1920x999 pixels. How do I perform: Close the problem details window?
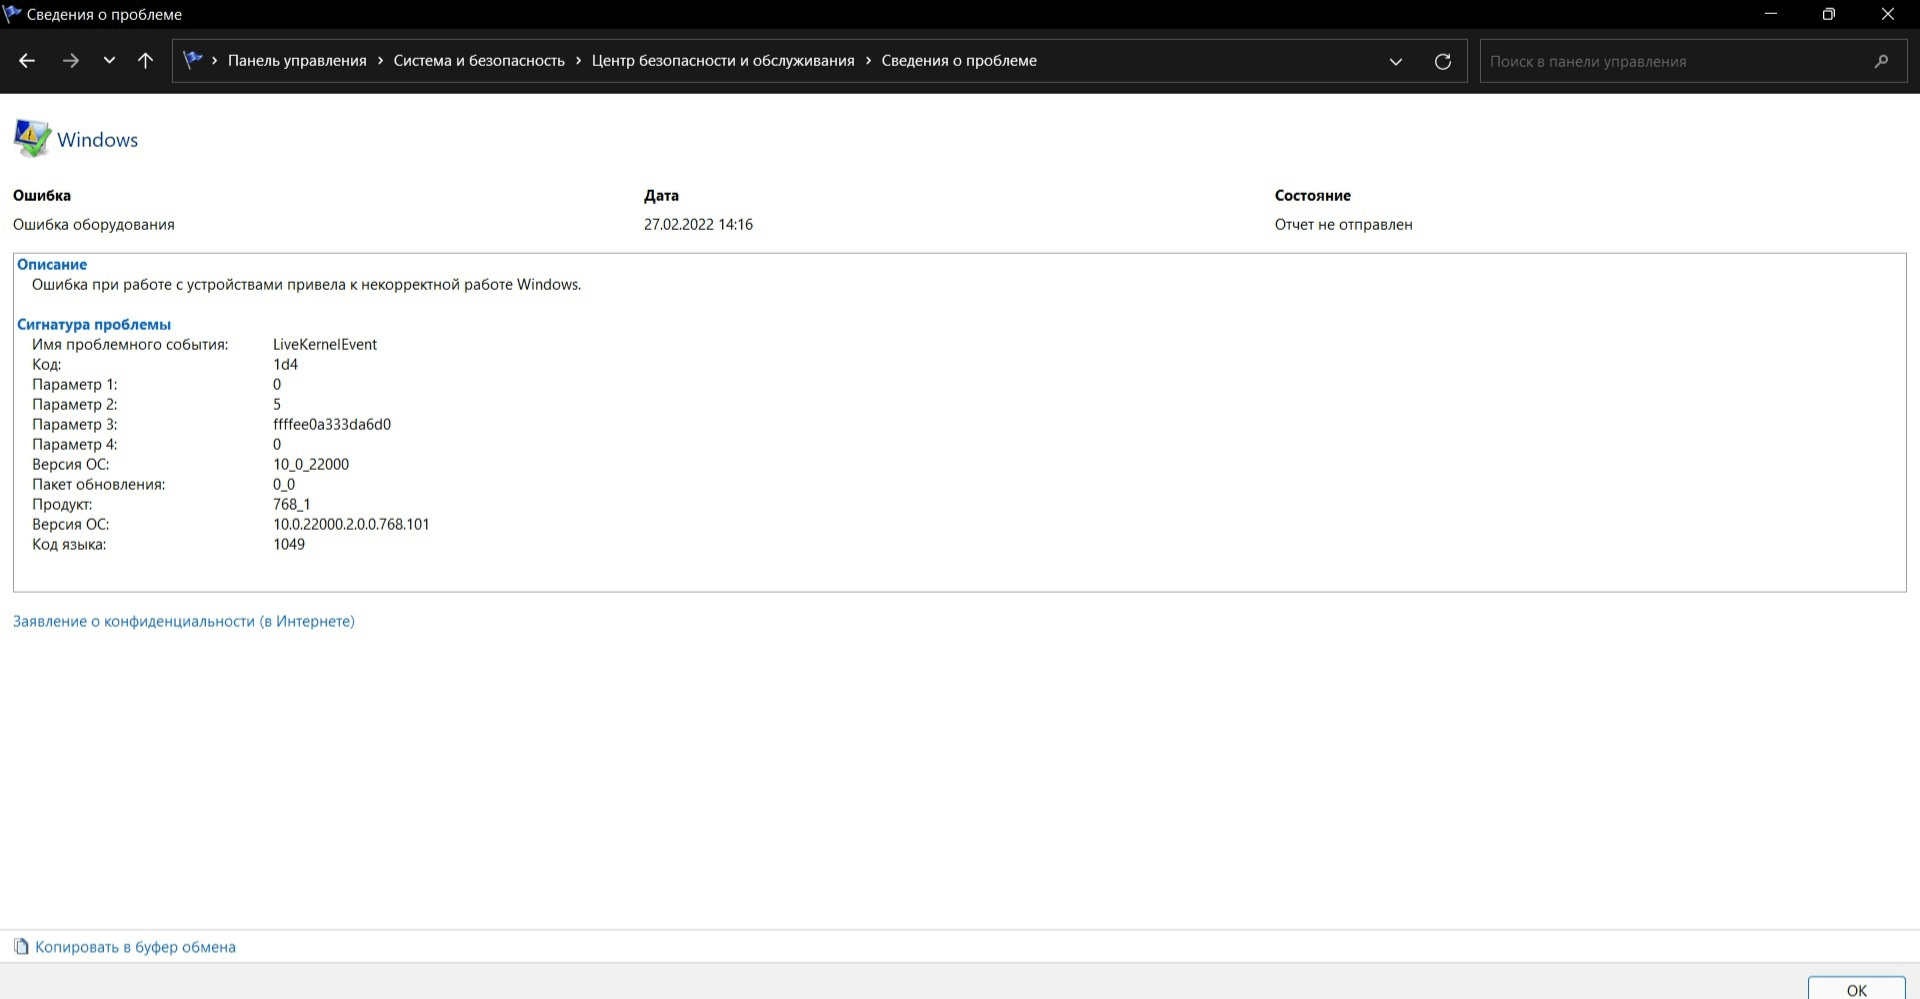pyautogui.click(x=1888, y=14)
